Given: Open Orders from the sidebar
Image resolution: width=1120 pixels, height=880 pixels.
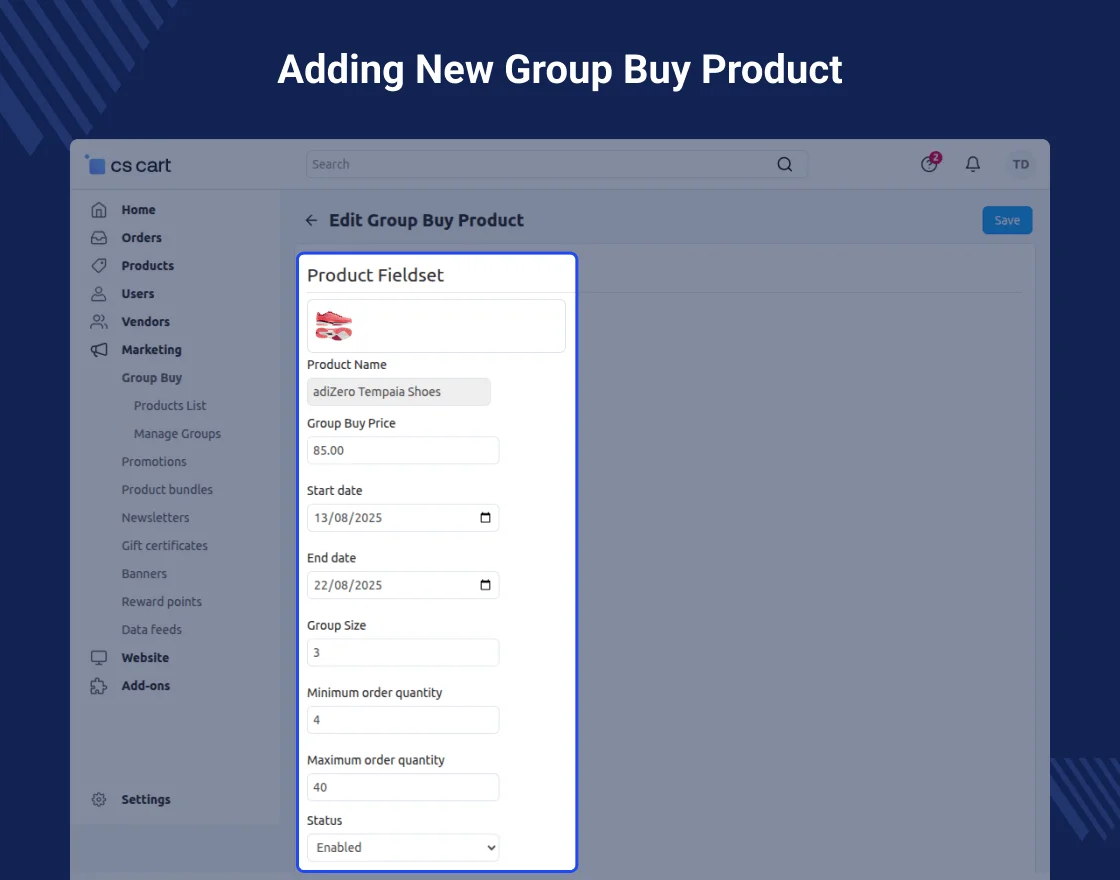Looking at the screenshot, I should (x=141, y=238).
